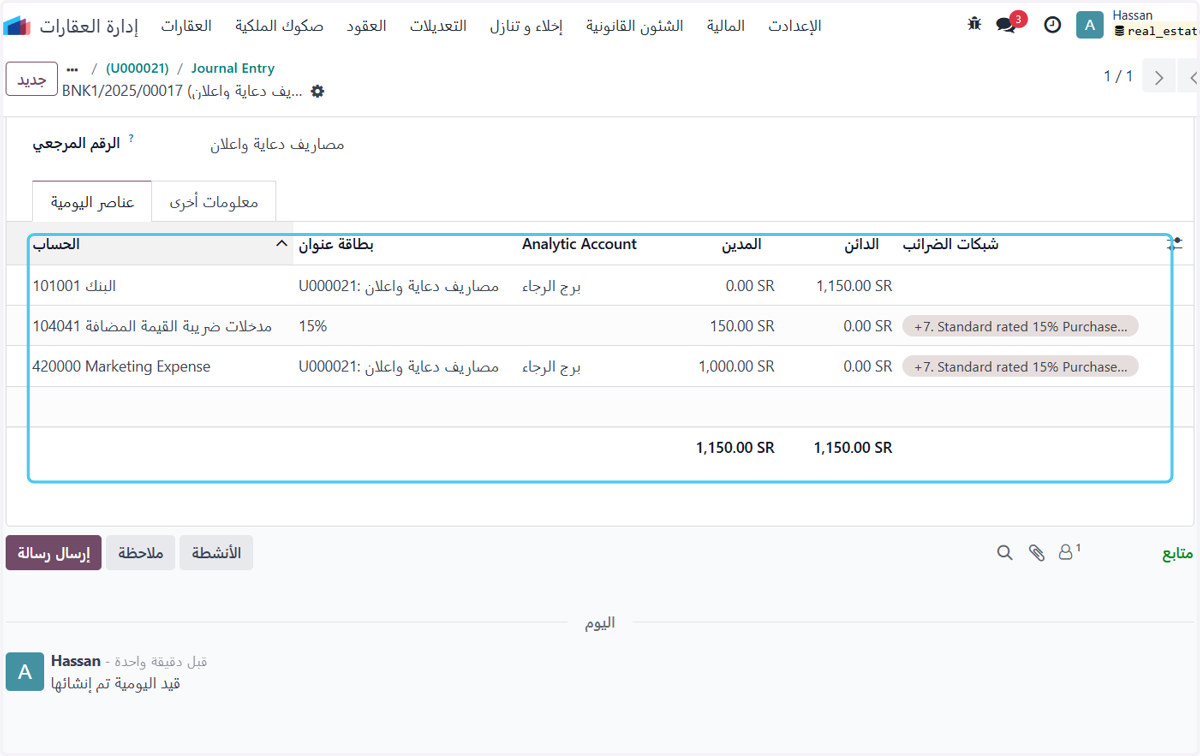Click the 1,150.00 SR credit in البنك row
The width and height of the screenshot is (1200, 756).
coord(854,286)
